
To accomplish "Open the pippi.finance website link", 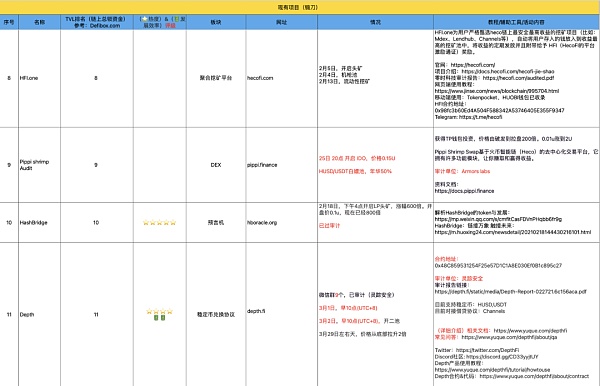I will (262, 165).
